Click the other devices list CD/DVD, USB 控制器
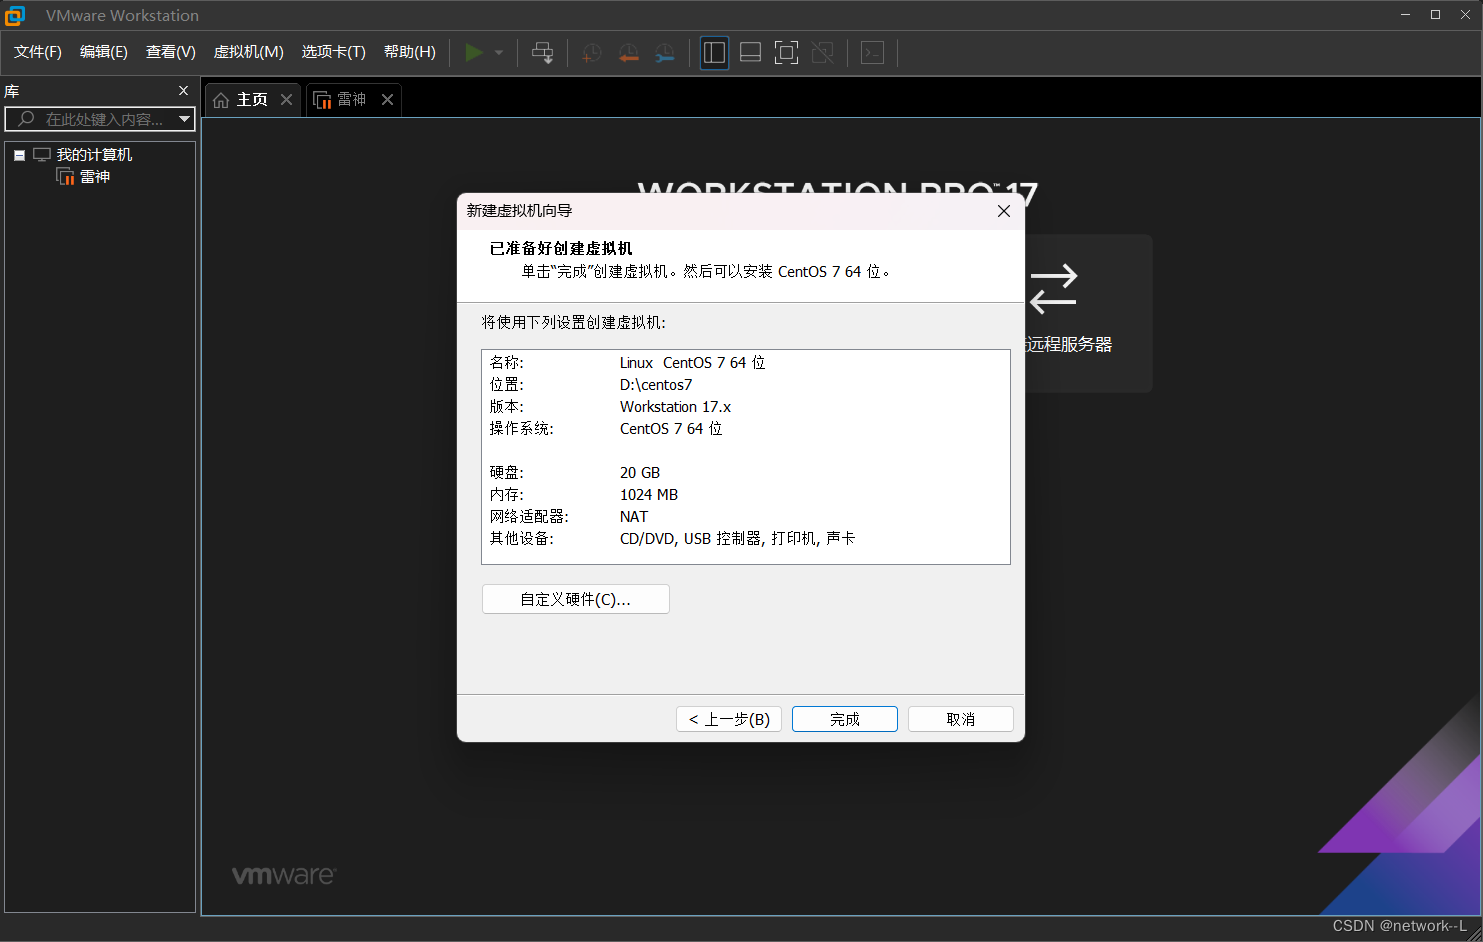 tap(738, 539)
